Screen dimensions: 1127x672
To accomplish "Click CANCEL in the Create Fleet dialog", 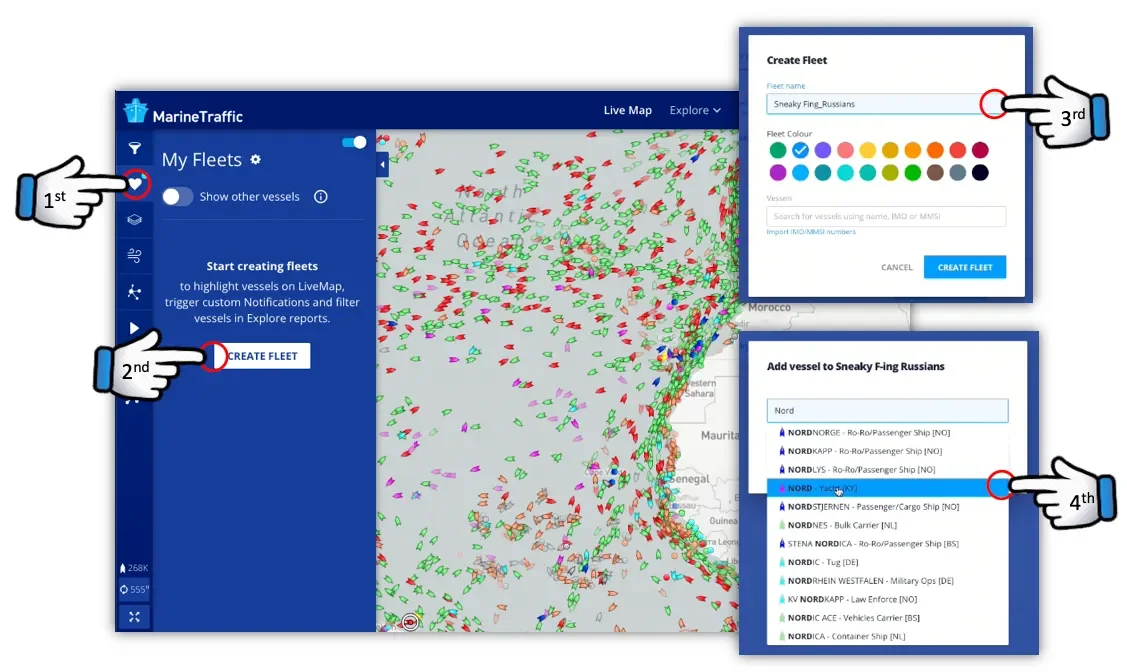I will click(897, 267).
